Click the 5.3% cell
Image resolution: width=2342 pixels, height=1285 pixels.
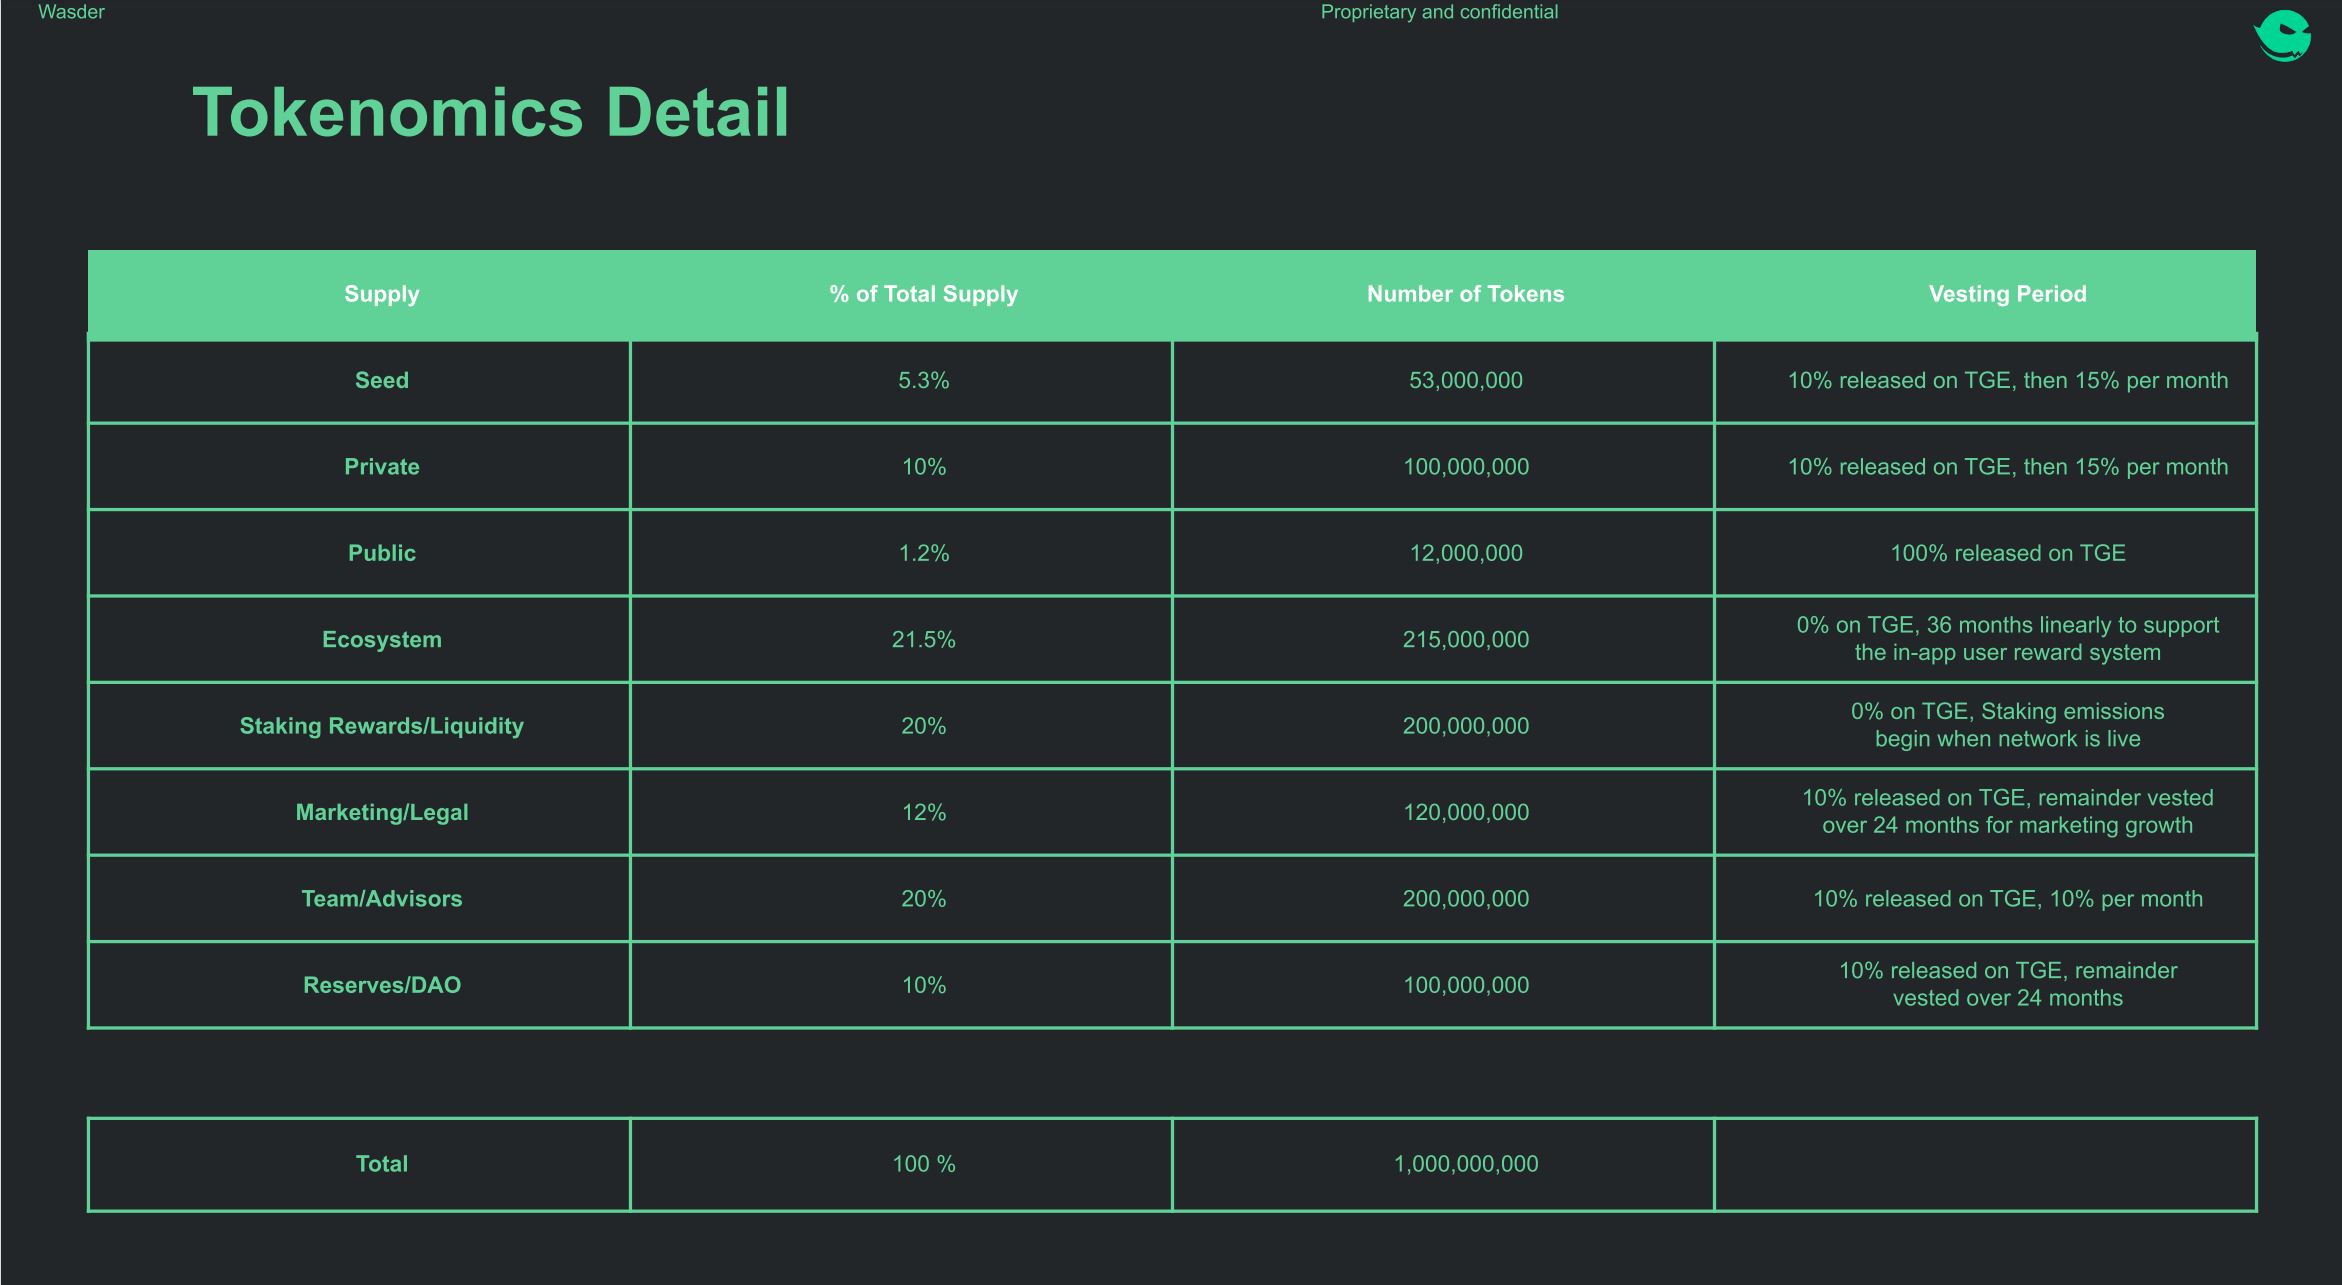point(924,380)
